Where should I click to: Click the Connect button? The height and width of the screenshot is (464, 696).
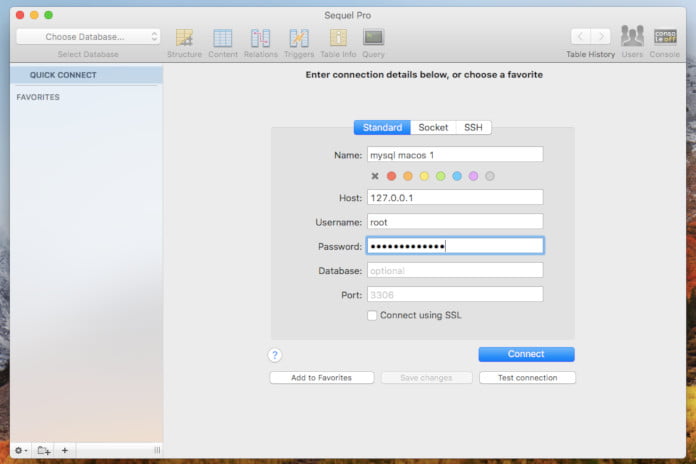tap(526, 354)
